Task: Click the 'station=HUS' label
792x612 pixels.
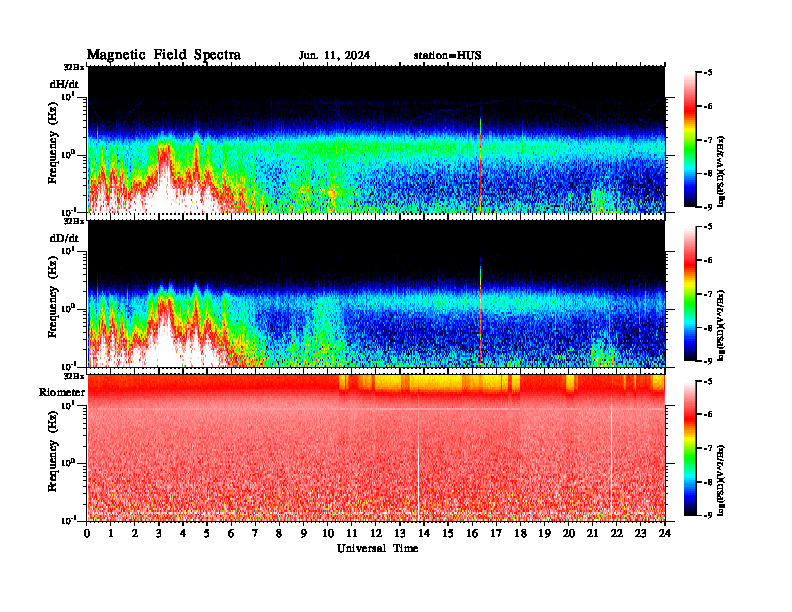Action: pyautogui.click(x=447, y=56)
